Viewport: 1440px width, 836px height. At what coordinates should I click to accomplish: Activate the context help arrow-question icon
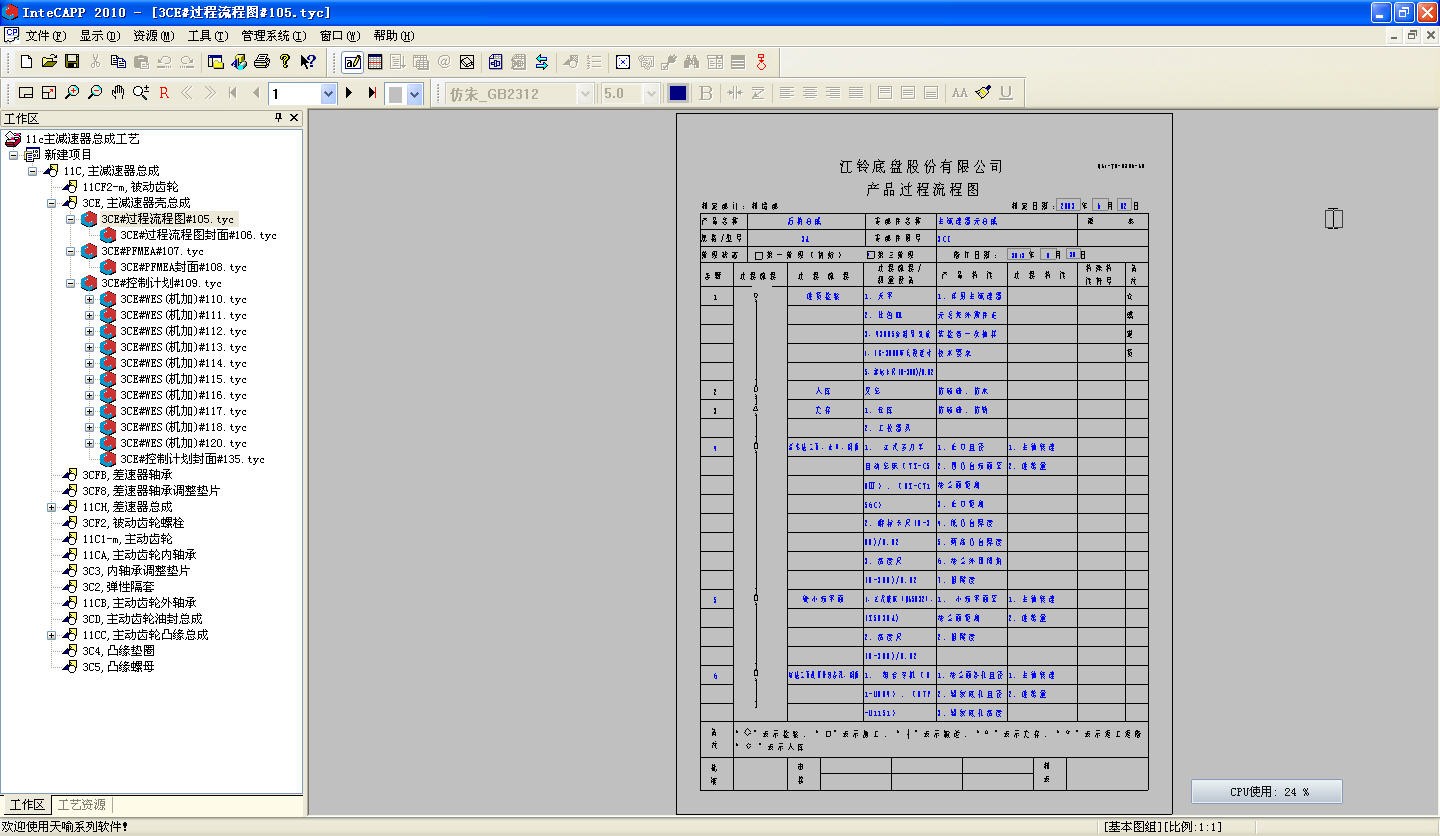308,62
